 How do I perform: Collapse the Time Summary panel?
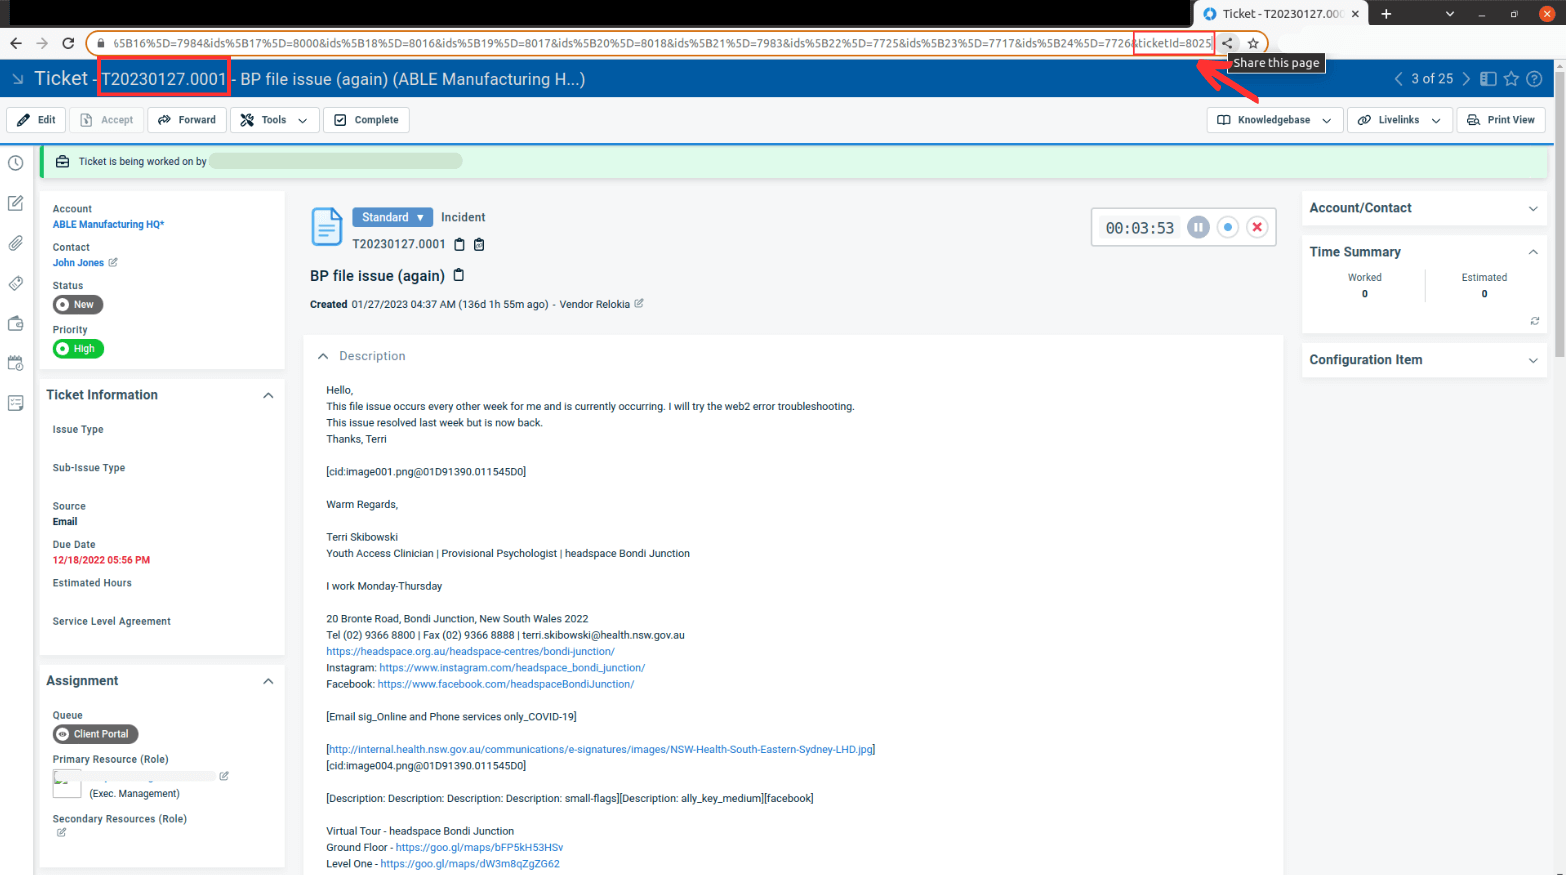1533,252
